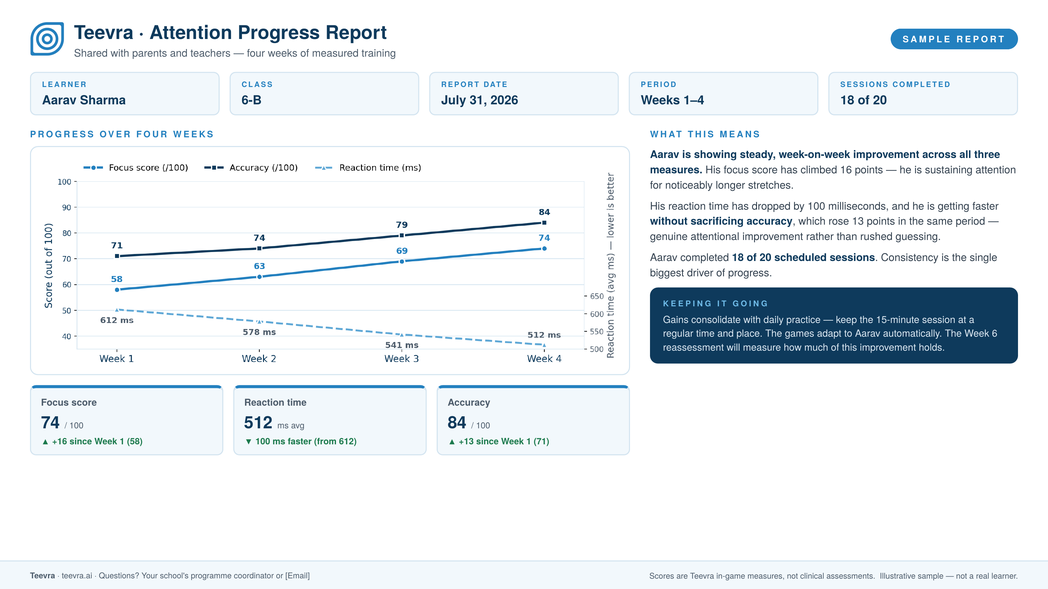
Task: Click the Reaction time legend entry
Action: coord(368,168)
